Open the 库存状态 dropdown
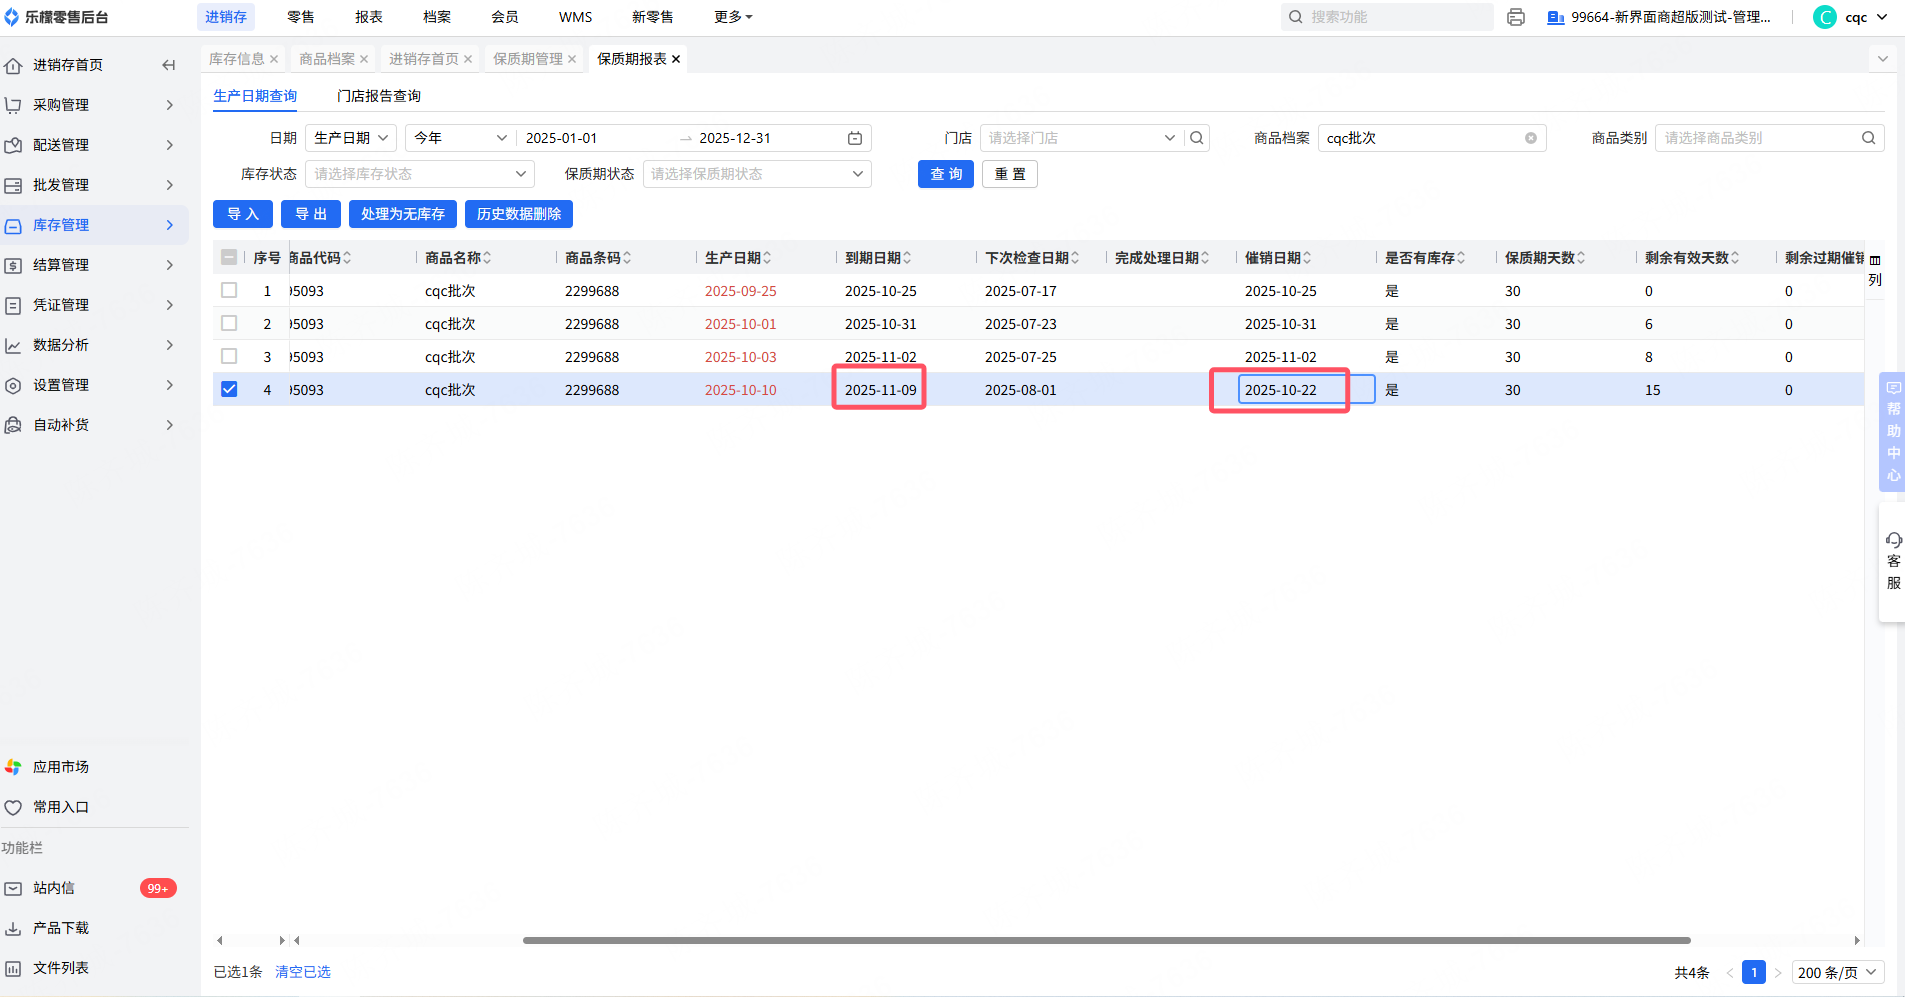Image resolution: width=1905 pixels, height=997 pixels. tap(420, 174)
